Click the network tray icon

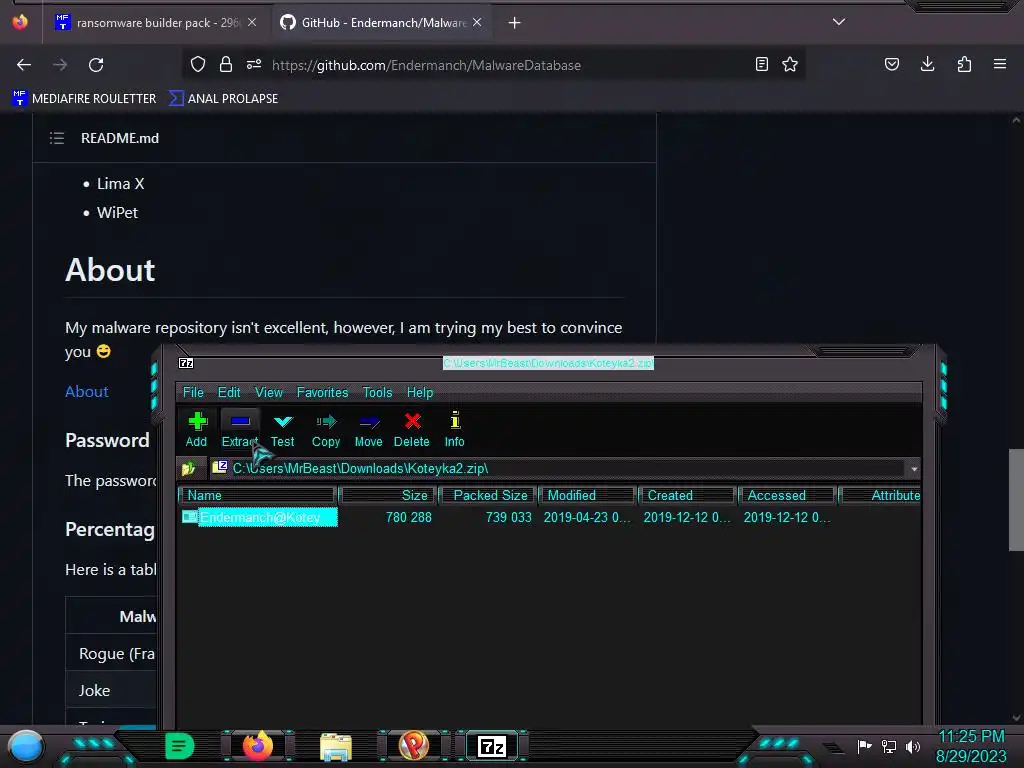[889, 746]
